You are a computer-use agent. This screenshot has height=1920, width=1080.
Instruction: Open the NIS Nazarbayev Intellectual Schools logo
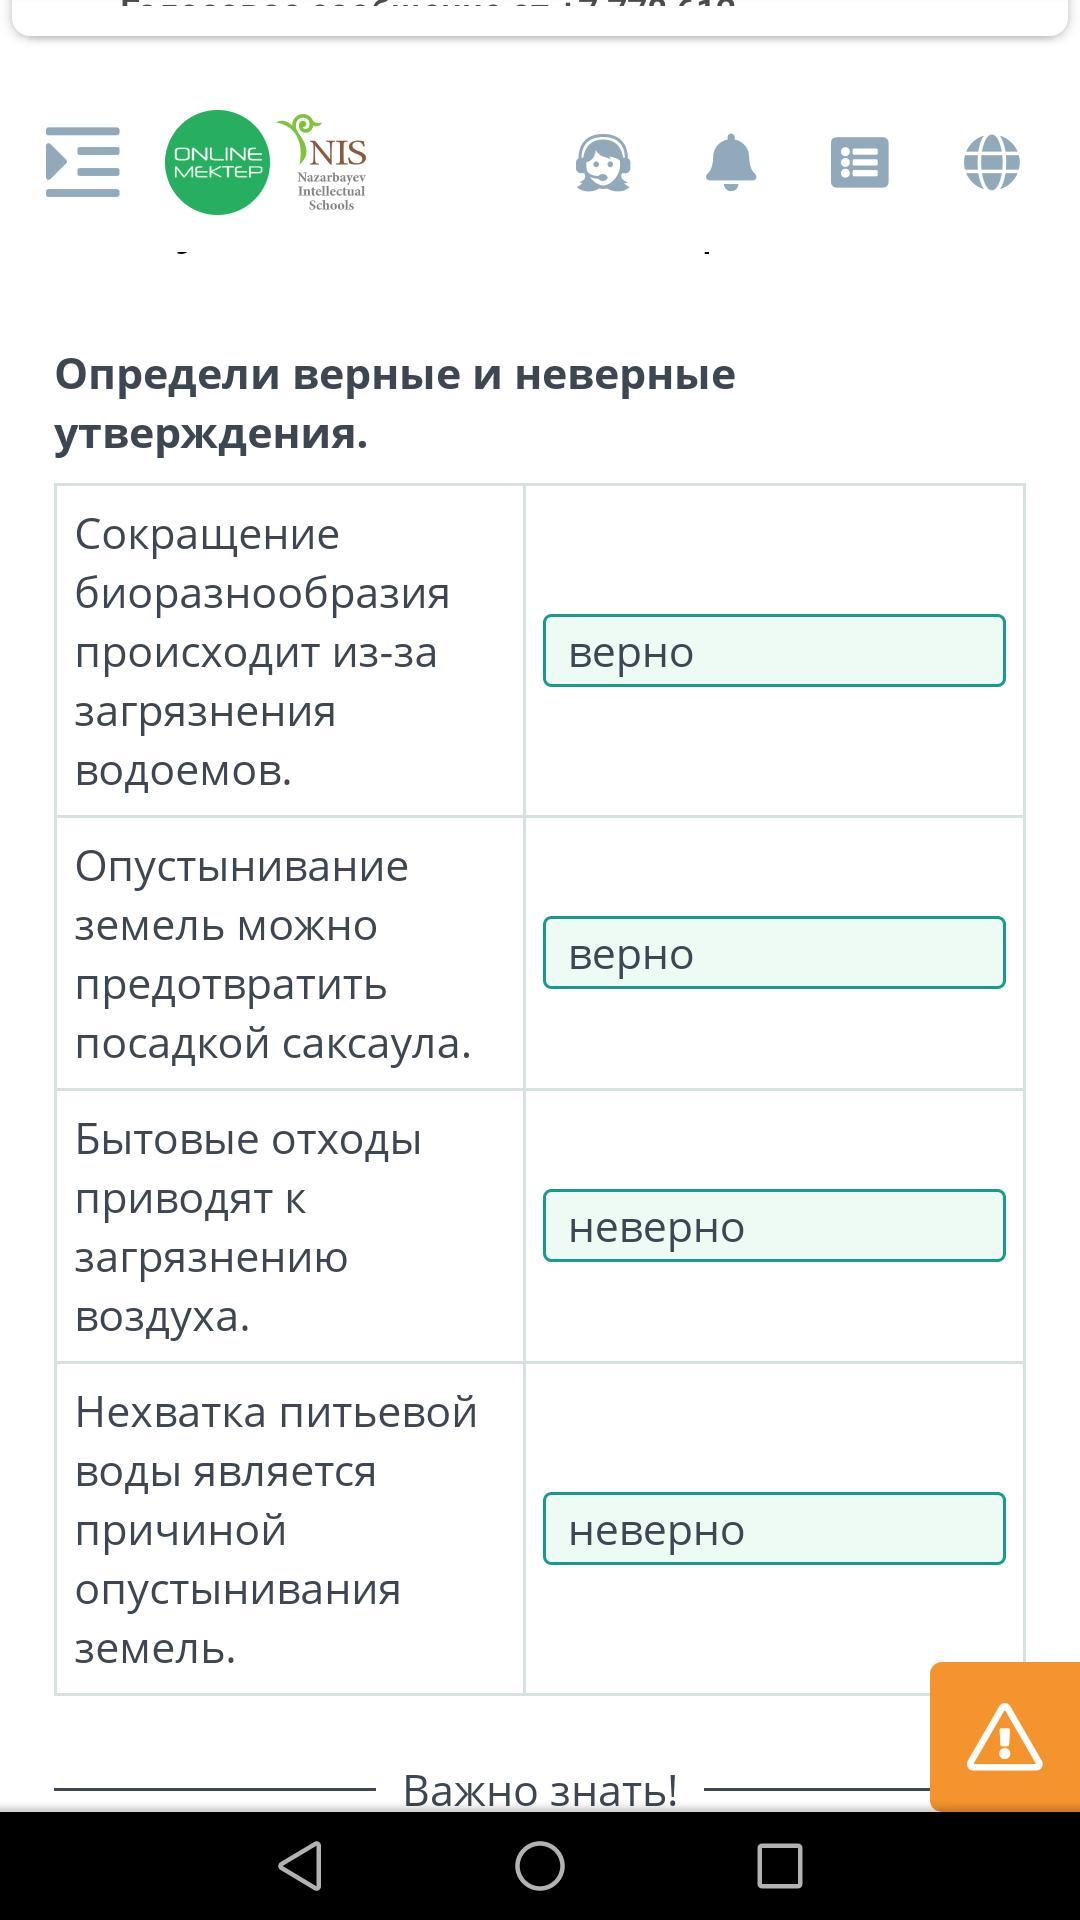pyautogui.click(x=326, y=162)
